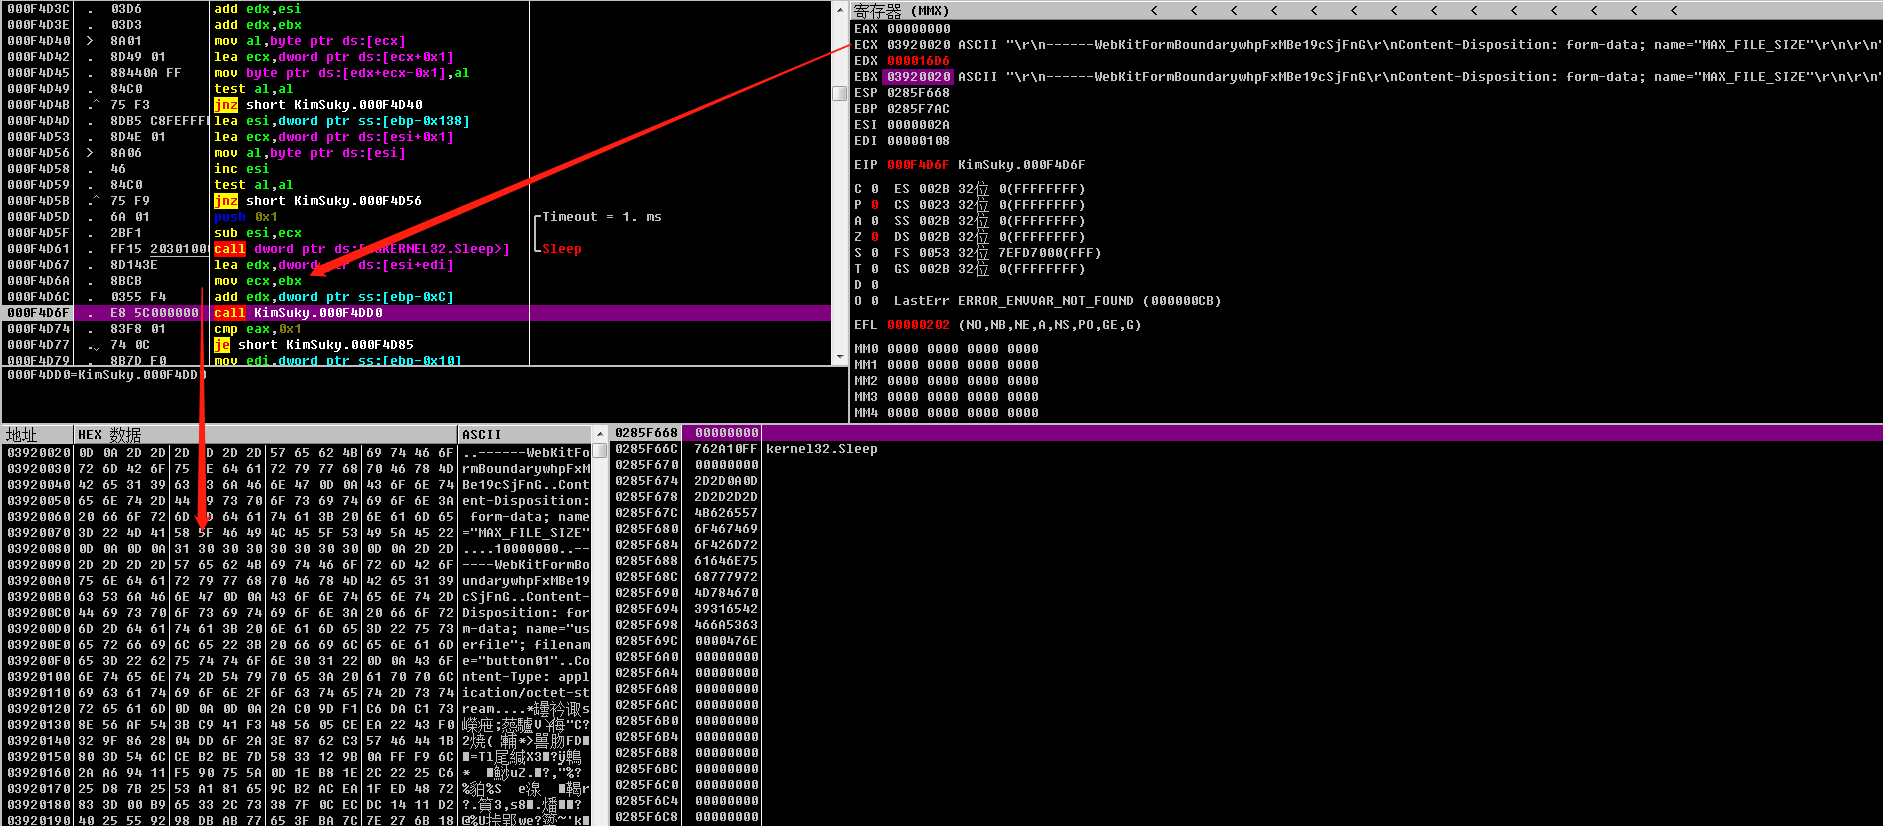Image resolution: width=1883 pixels, height=826 pixels.
Task: Select stack entry with kernel32.Sleep return
Action: click(x=1247, y=449)
